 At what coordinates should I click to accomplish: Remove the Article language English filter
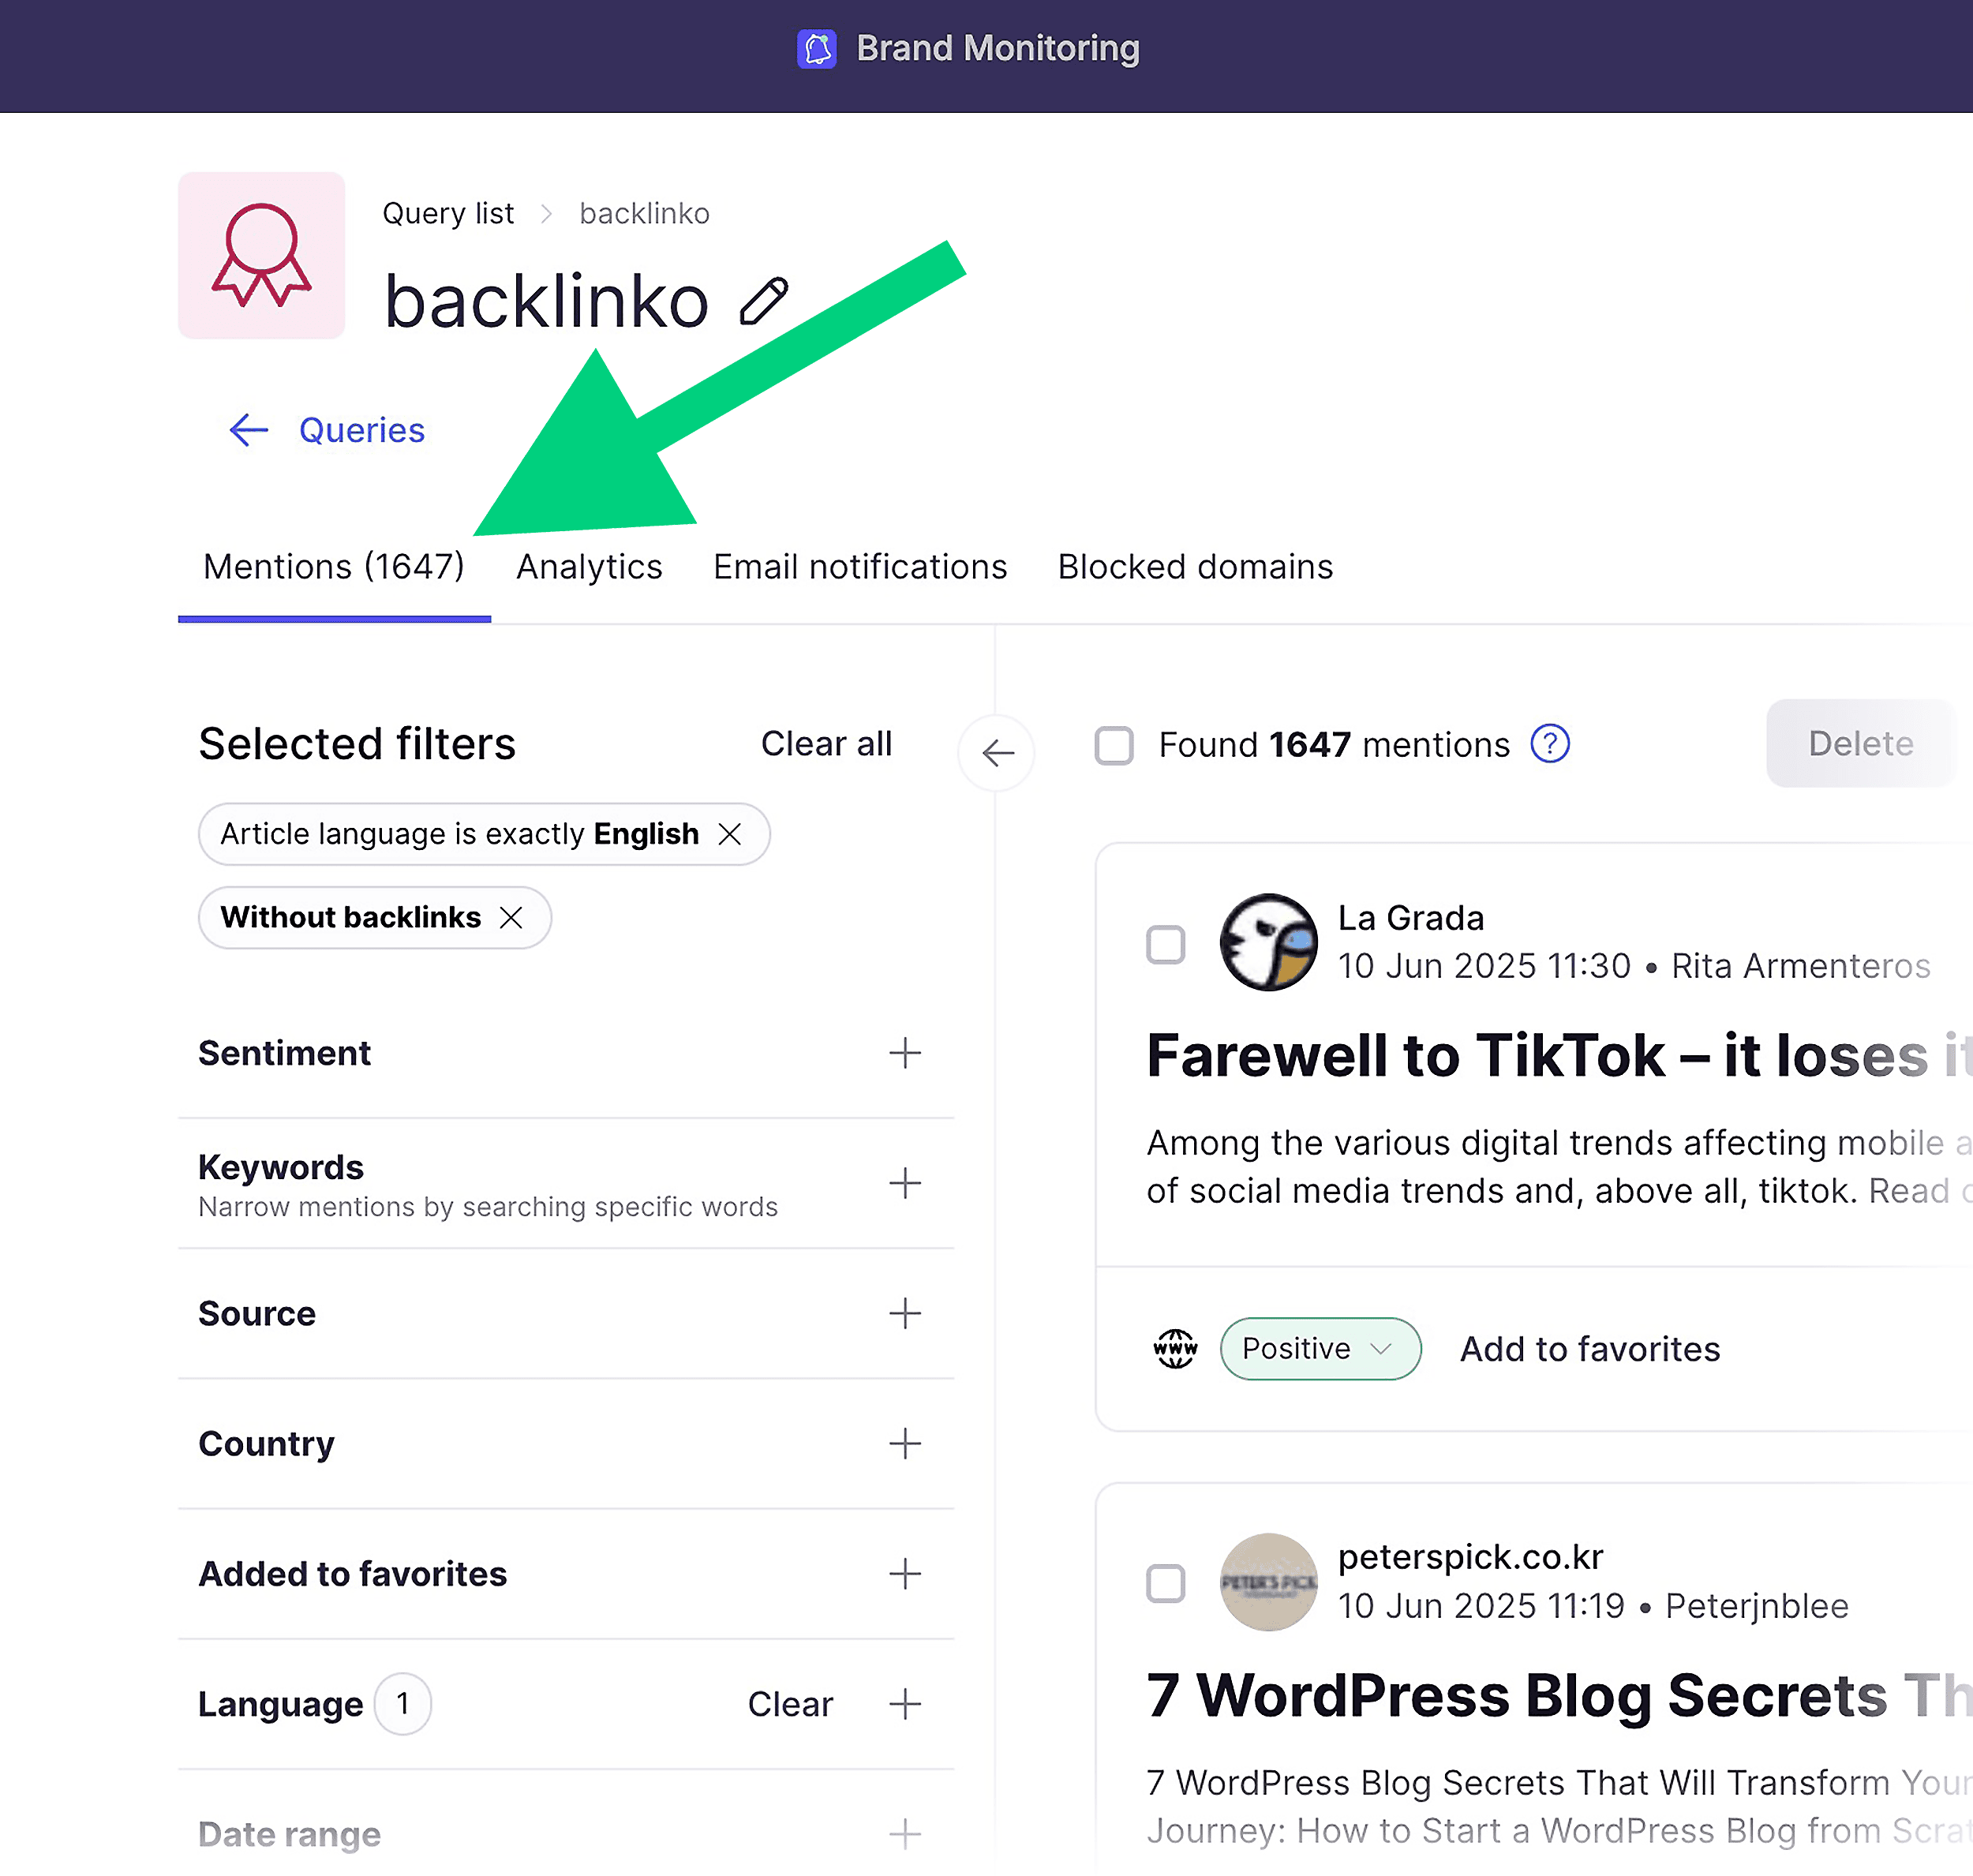pyautogui.click(x=730, y=834)
